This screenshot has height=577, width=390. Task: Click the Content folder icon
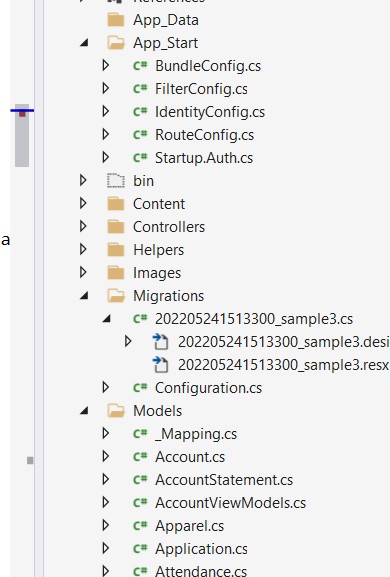(116, 203)
